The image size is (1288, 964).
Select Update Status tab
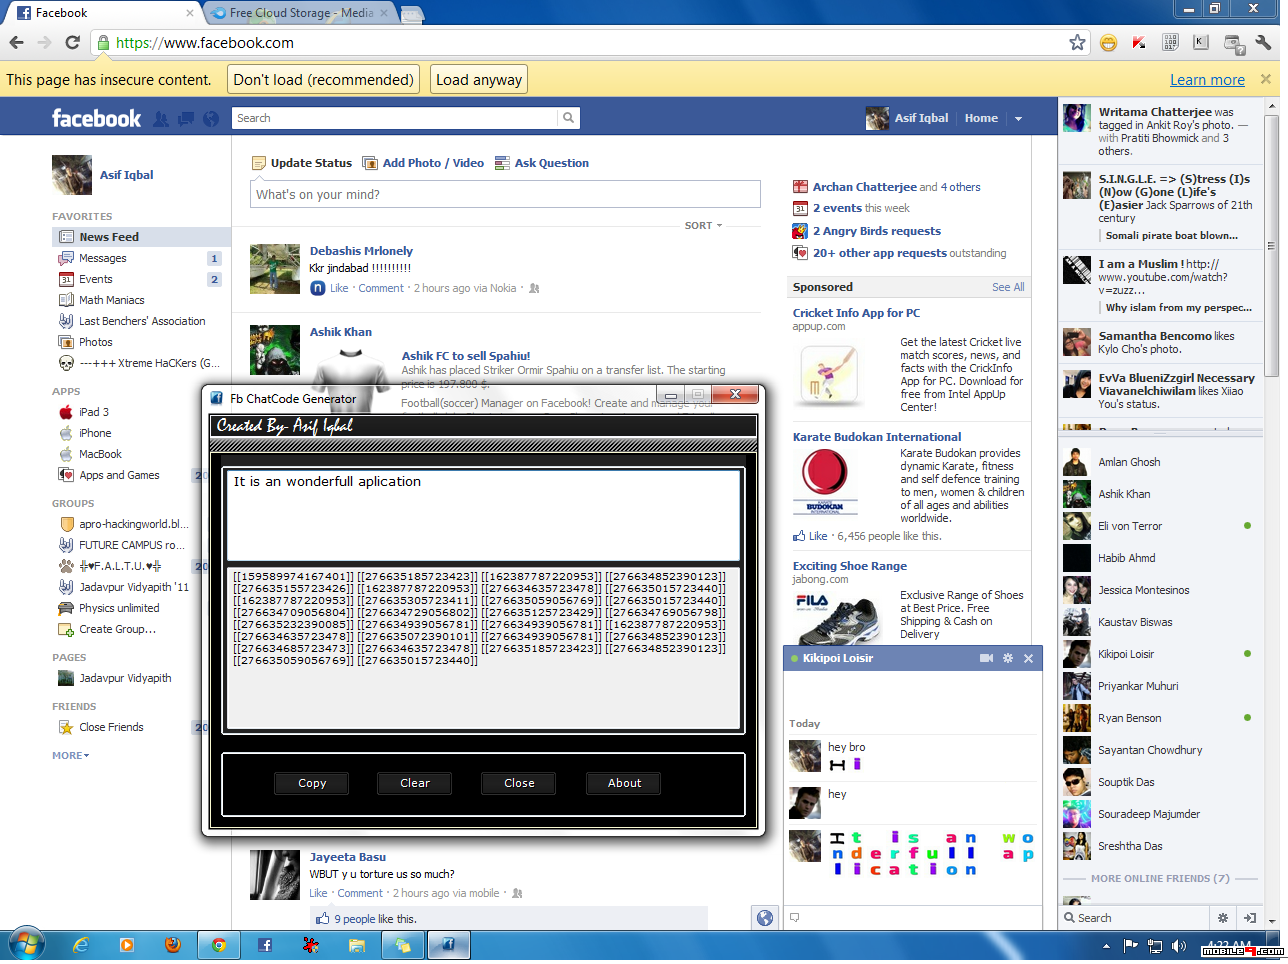point(302,163)
